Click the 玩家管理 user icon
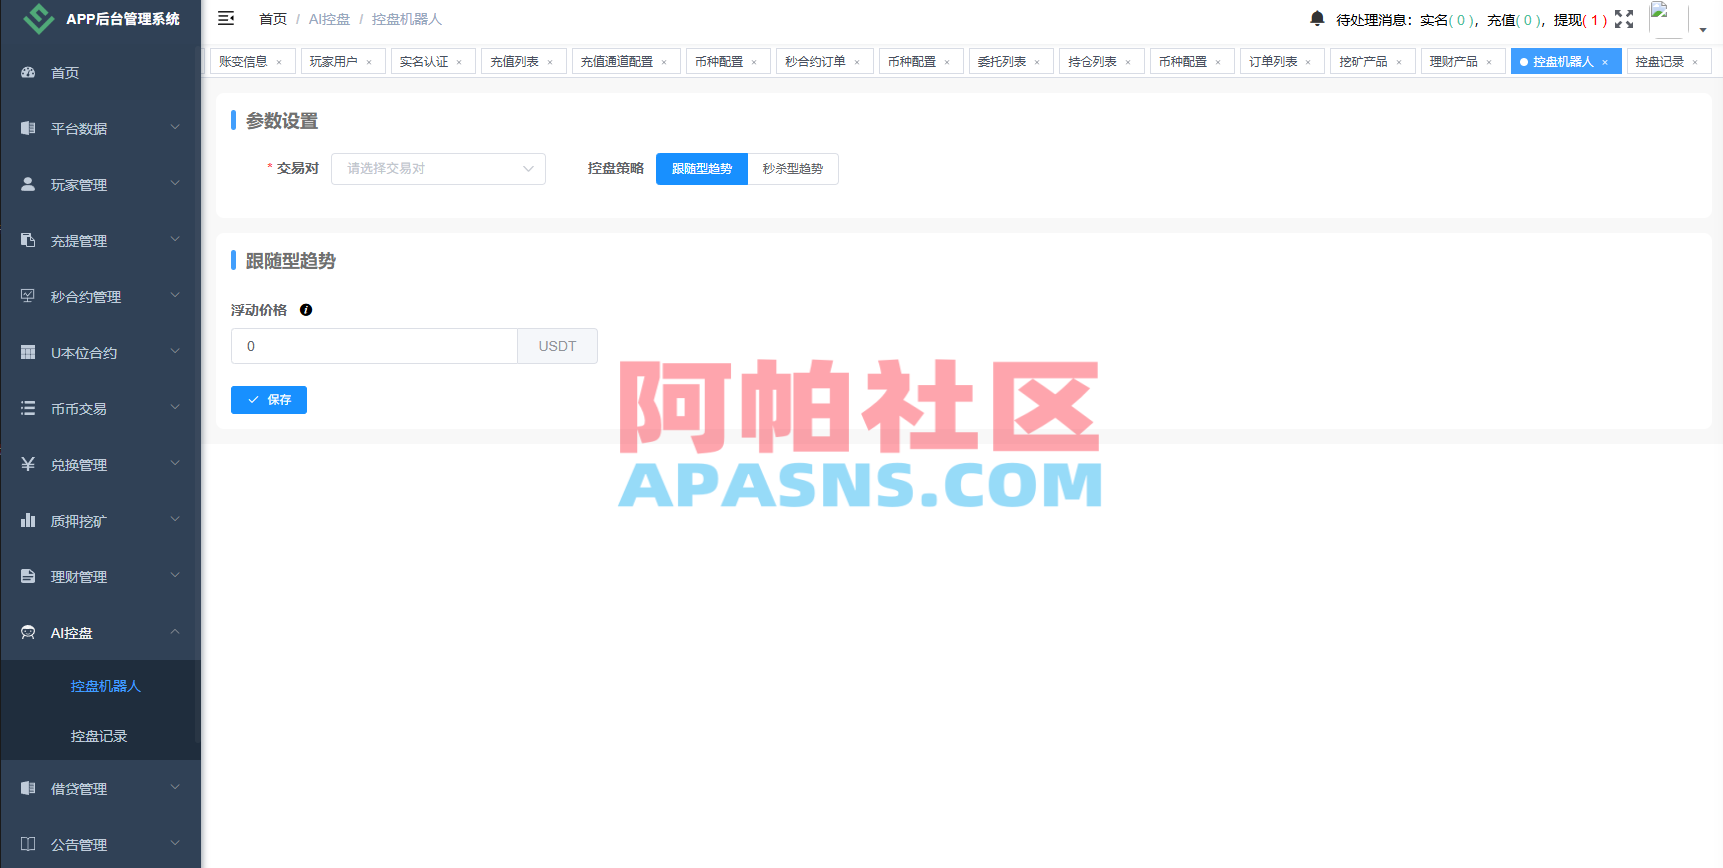This screenshot has width=1723, height=868. (x=28, y=184)
